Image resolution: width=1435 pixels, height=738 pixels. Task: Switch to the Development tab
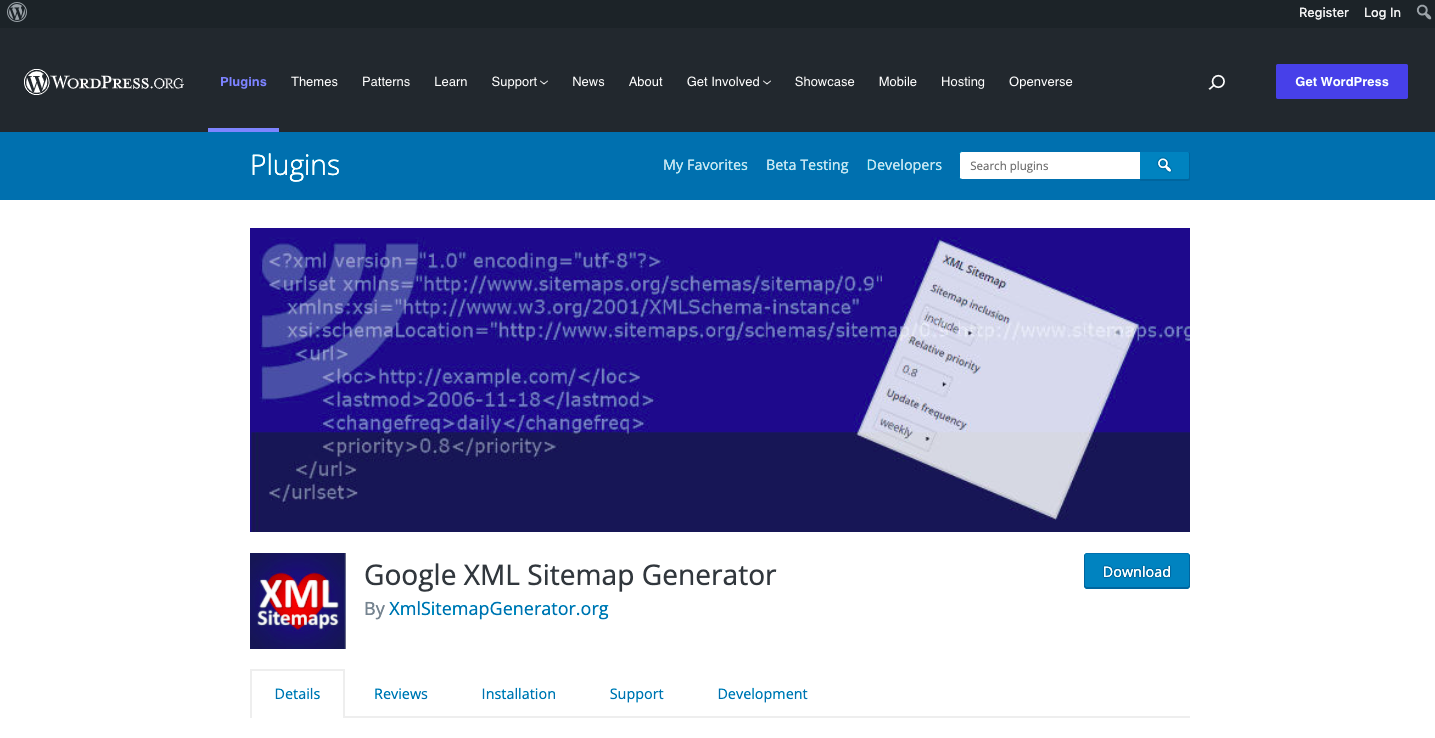point(762,693)
